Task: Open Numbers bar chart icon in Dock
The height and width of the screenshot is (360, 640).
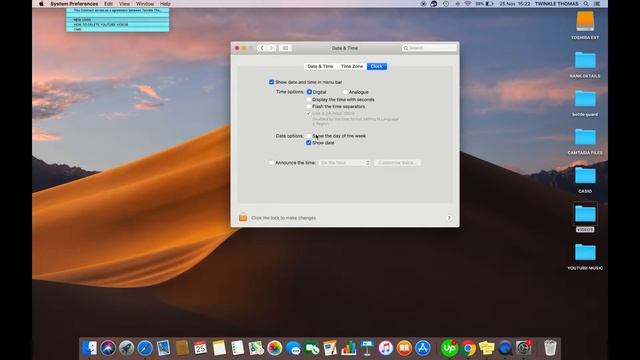Action: coord(349,348)
